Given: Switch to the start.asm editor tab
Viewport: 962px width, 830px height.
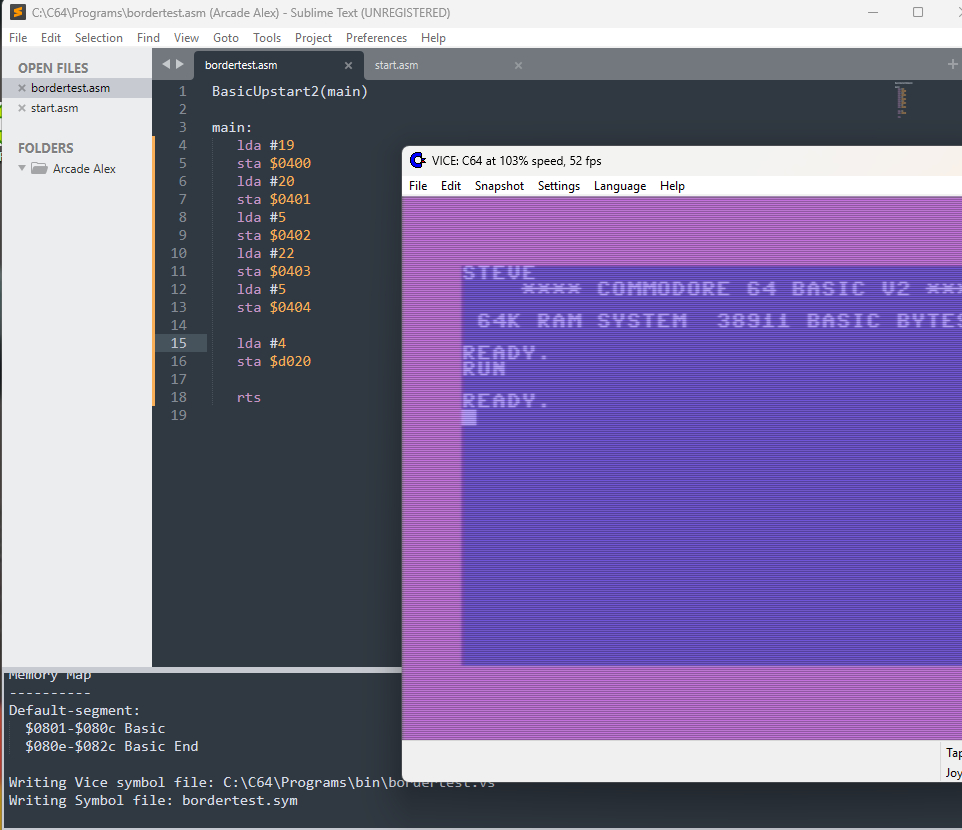Looking at the screenshot, I should pos(396,66).
